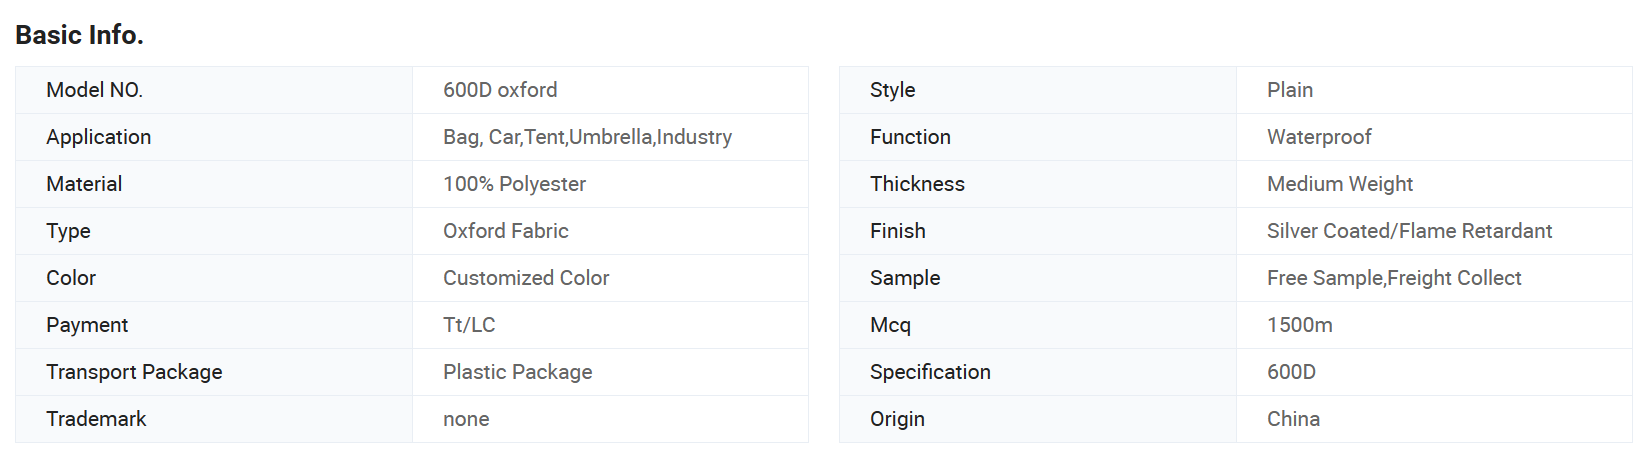Click the Waterproof function value
This screenshot has height=469, width=1651.
1319,137
